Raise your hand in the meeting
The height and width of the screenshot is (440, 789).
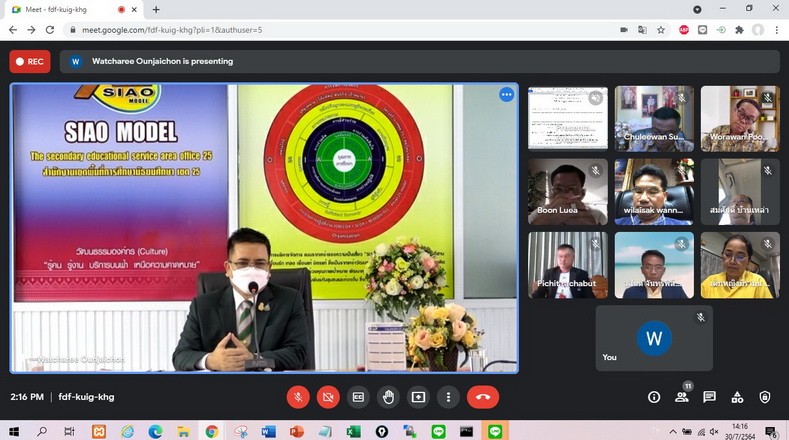pyautogui.click(x=388, y=397)
